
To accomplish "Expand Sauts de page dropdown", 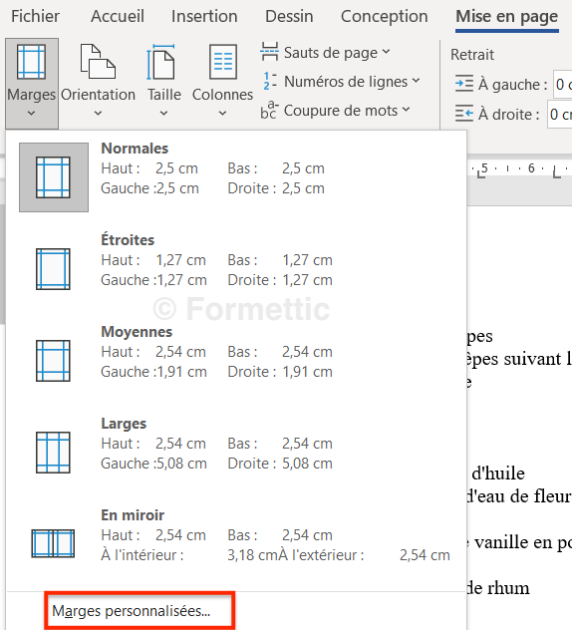I will [325, 53].
